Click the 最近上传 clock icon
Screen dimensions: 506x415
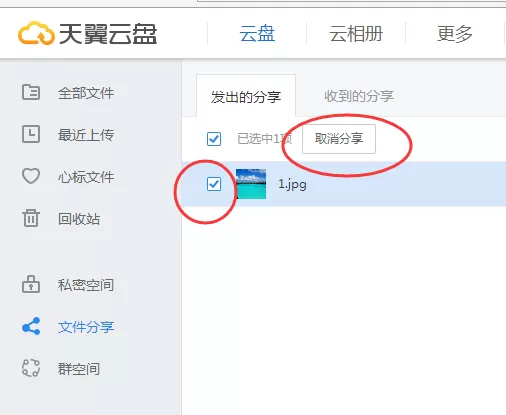(31, 134)
